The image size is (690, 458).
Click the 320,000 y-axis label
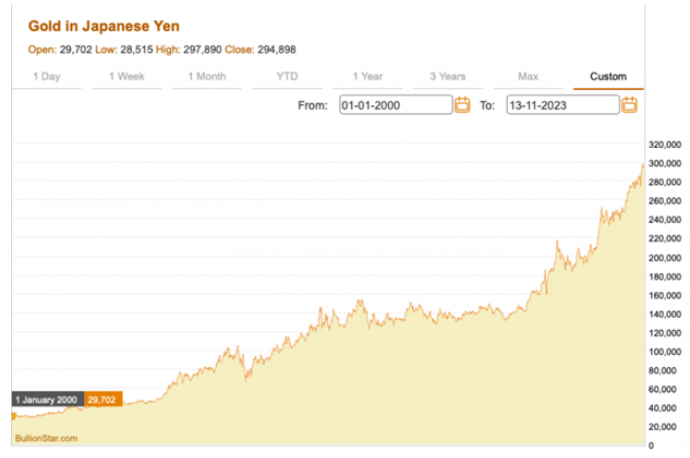pos(665,144)
